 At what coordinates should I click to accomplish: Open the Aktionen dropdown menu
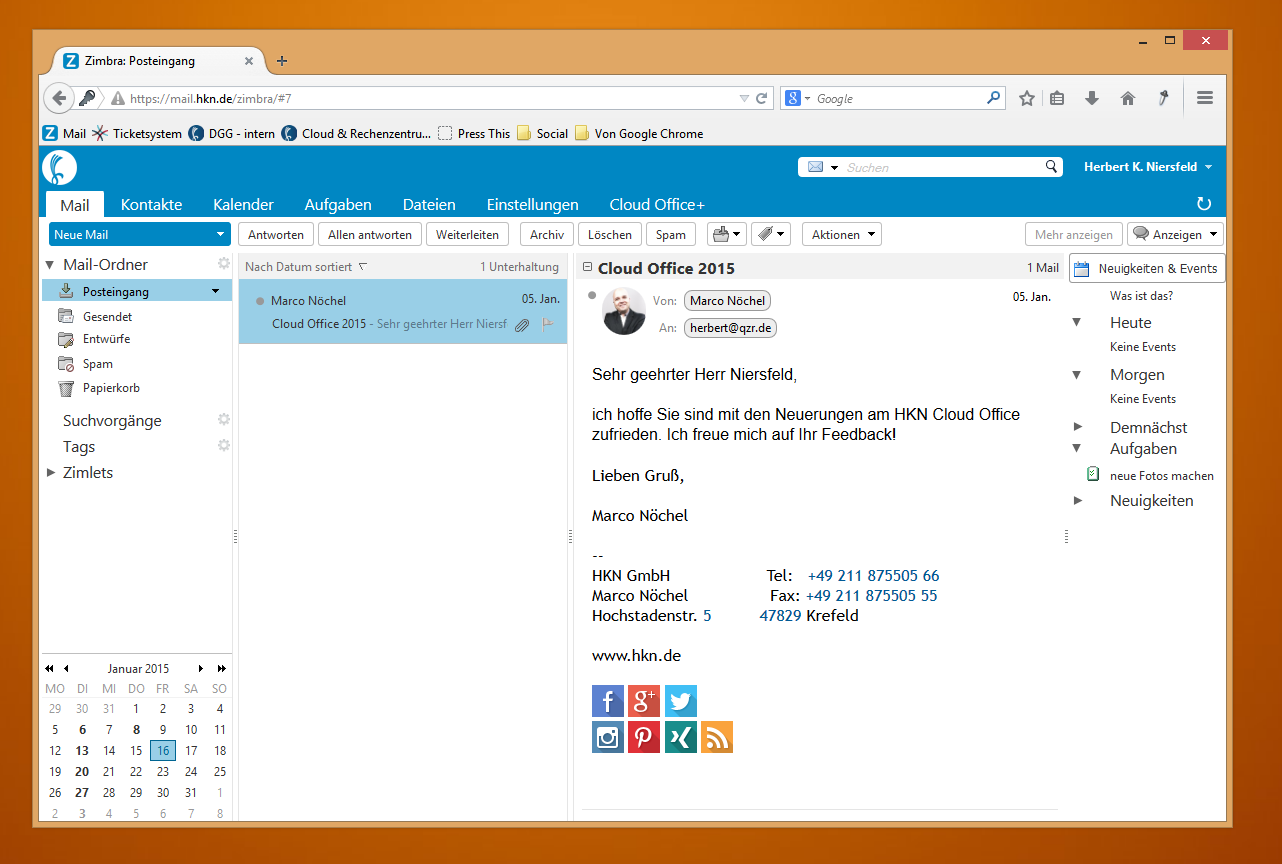pyautogui.click(x=842, y=235)
